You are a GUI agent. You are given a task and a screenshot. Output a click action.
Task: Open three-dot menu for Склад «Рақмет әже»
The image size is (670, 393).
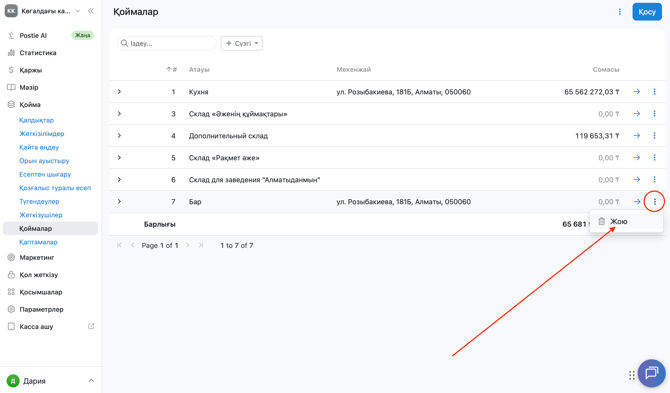coord(654,158)
